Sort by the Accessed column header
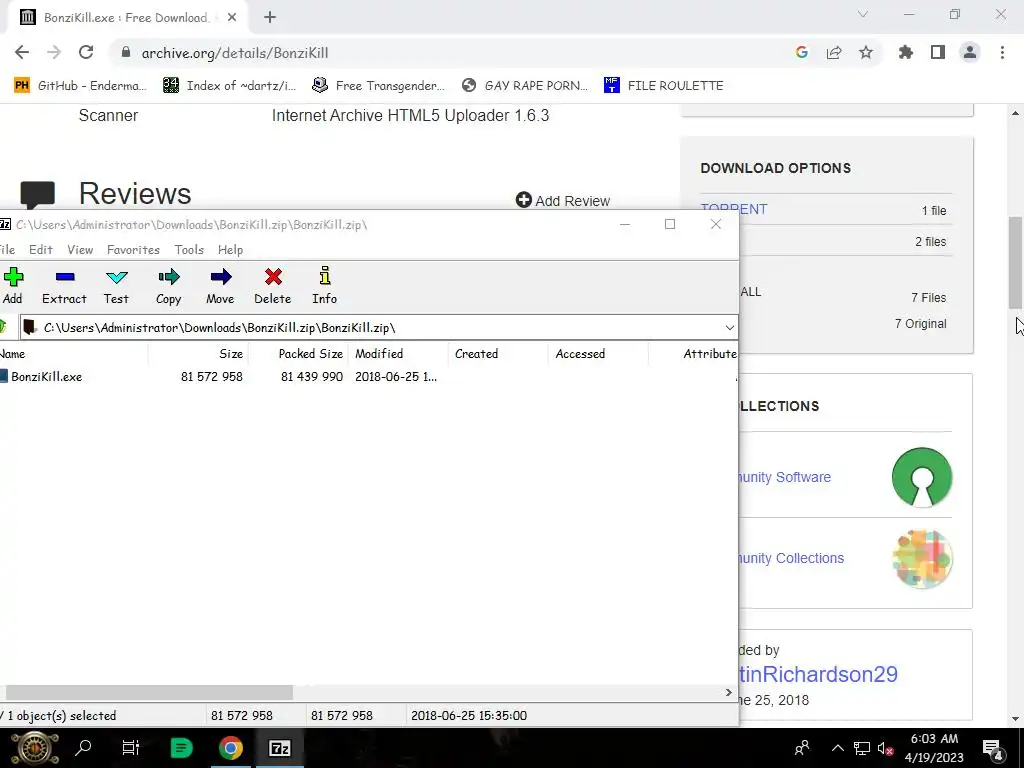The image size is (1024, 768). 599,353
